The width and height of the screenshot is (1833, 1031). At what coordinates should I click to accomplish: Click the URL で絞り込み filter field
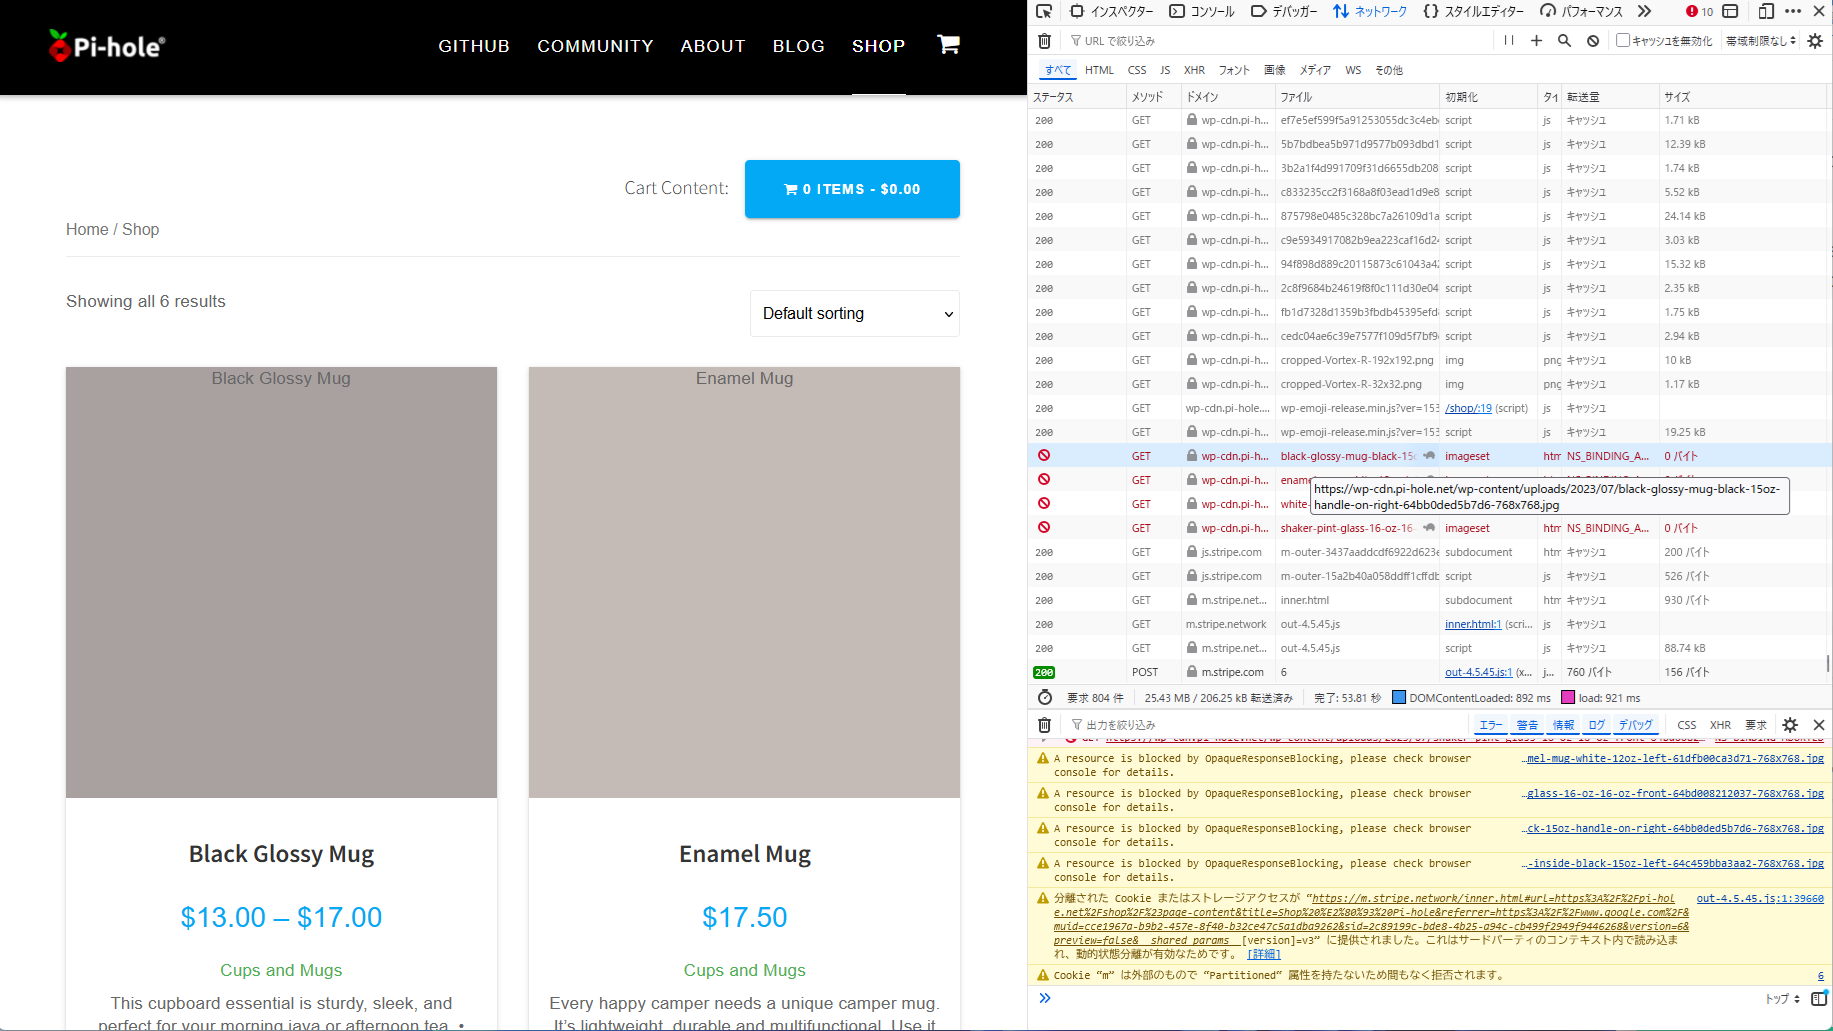1280,41
